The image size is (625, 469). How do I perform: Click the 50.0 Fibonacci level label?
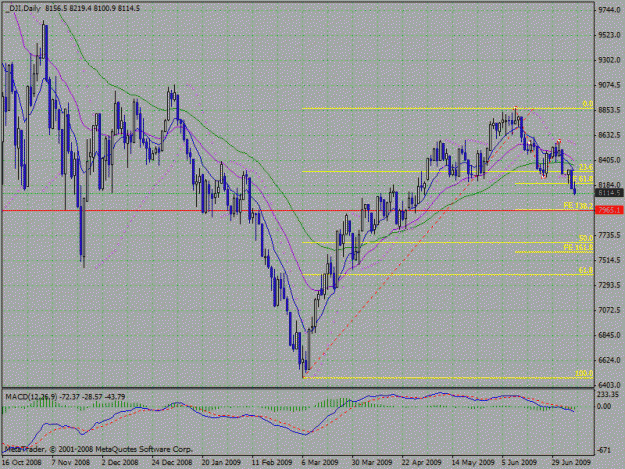tap(586, 238)
